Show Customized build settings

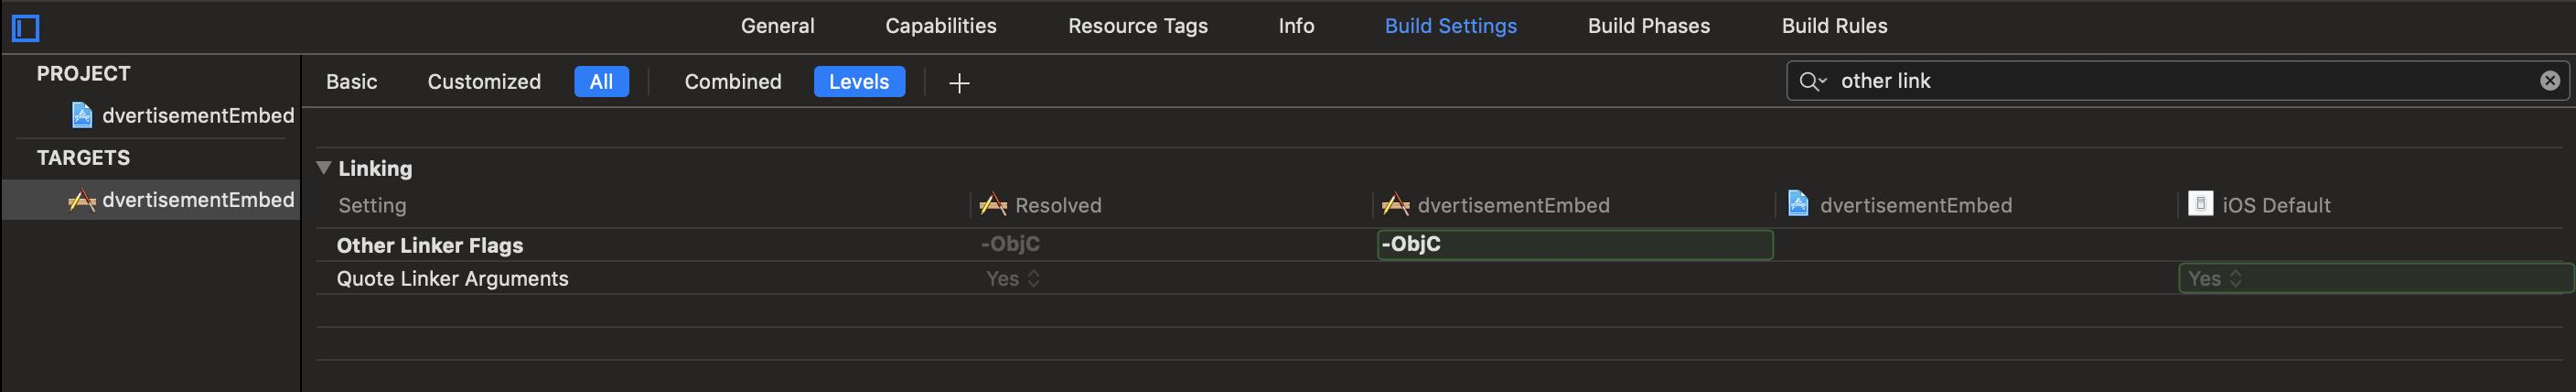click(x=484, y=82)
